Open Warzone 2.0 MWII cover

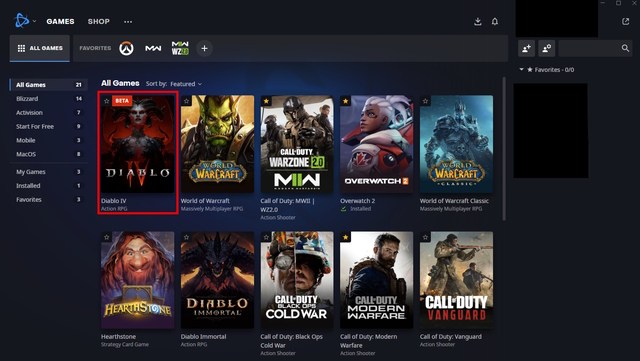coord(297,144)
